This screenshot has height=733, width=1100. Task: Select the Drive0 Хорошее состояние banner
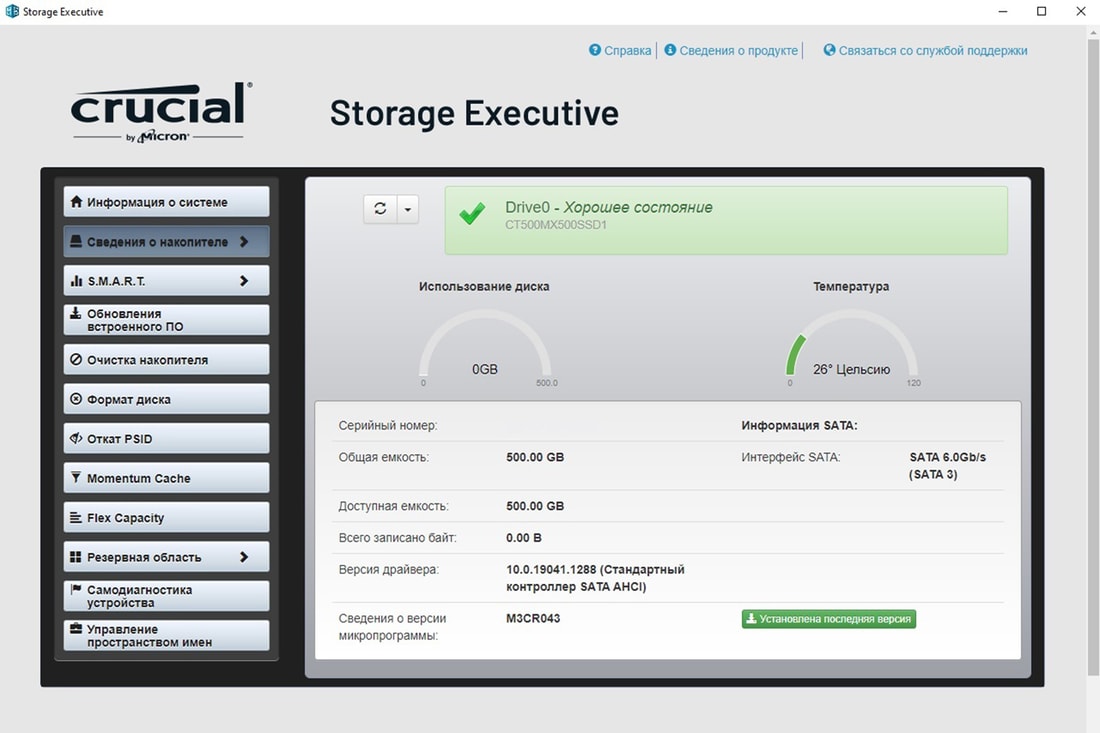tap(726, 220)
